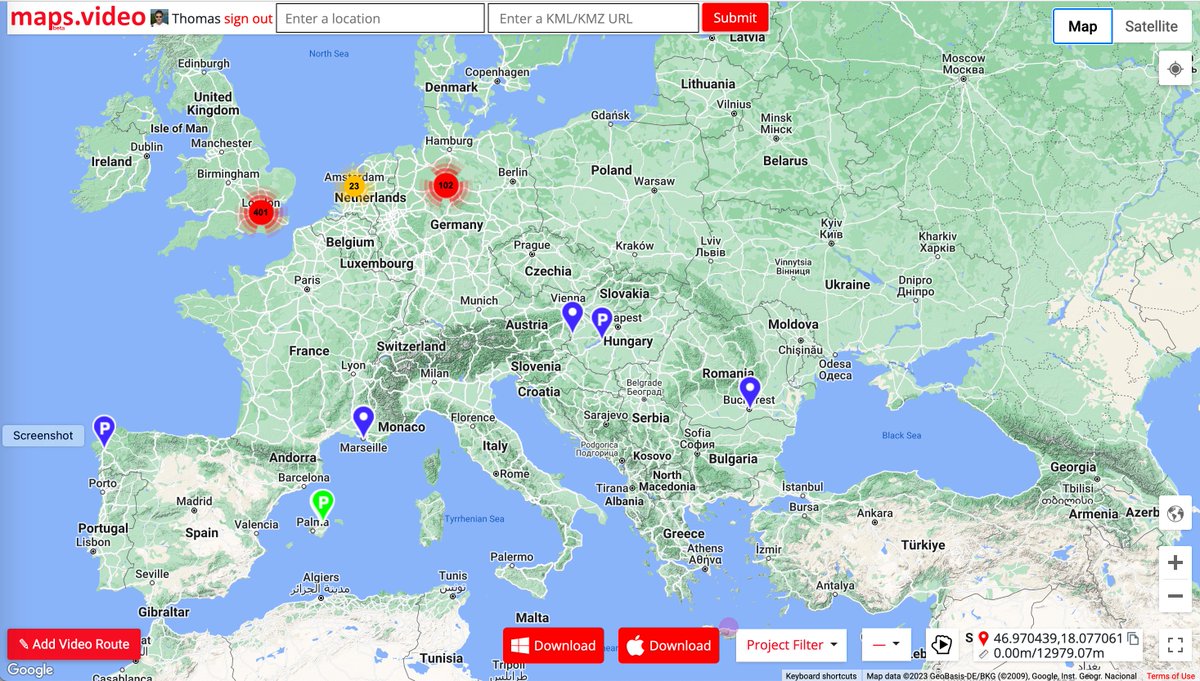This screenshot has height=681, width=1200.
Task: Click the blue pin marker at Bucharest
Action: (750, 392)
